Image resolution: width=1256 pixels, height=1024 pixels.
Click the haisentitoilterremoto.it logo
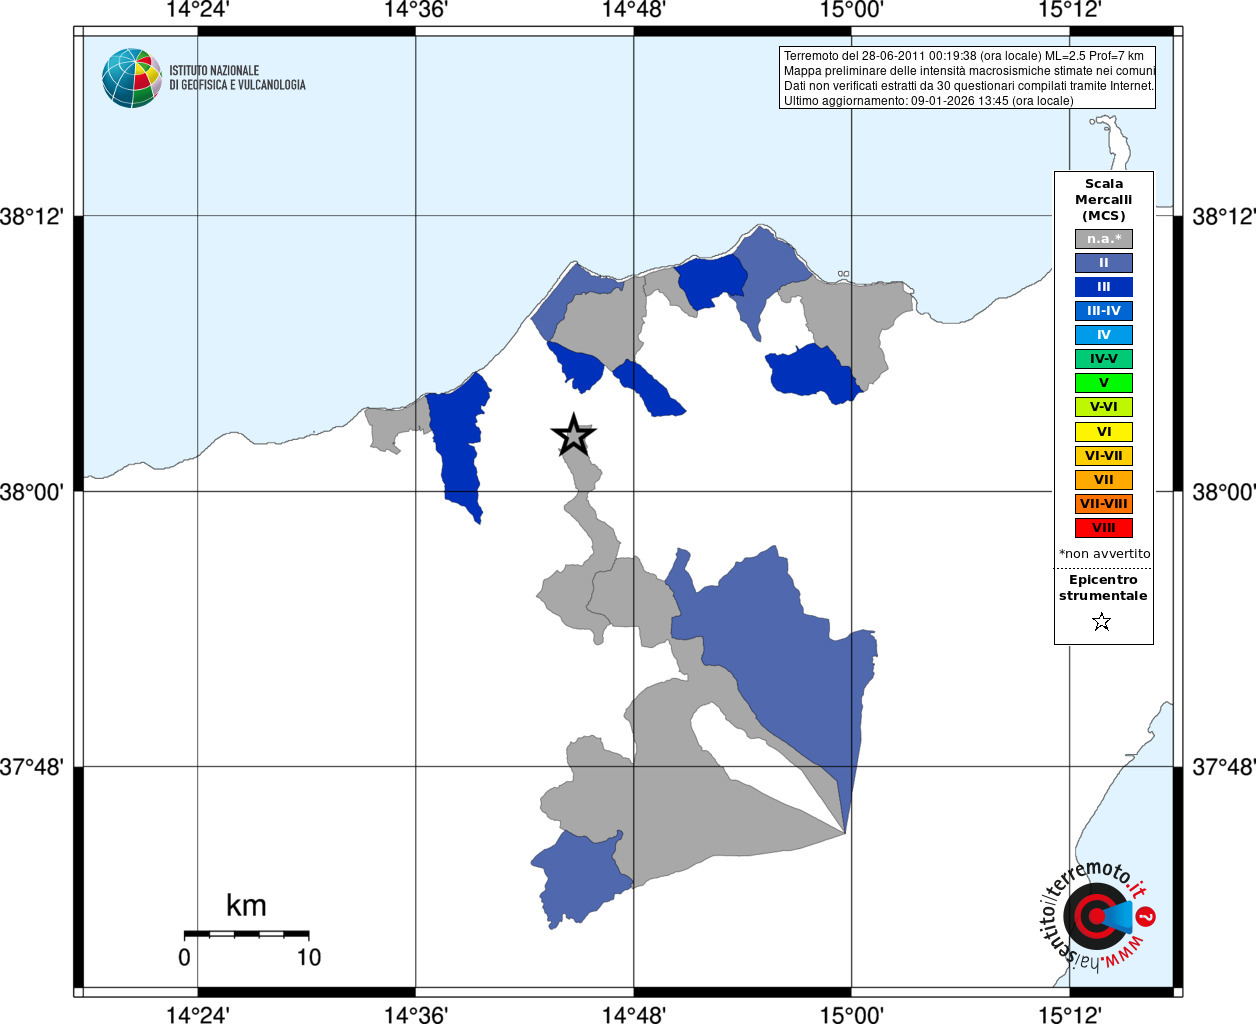1097,915
